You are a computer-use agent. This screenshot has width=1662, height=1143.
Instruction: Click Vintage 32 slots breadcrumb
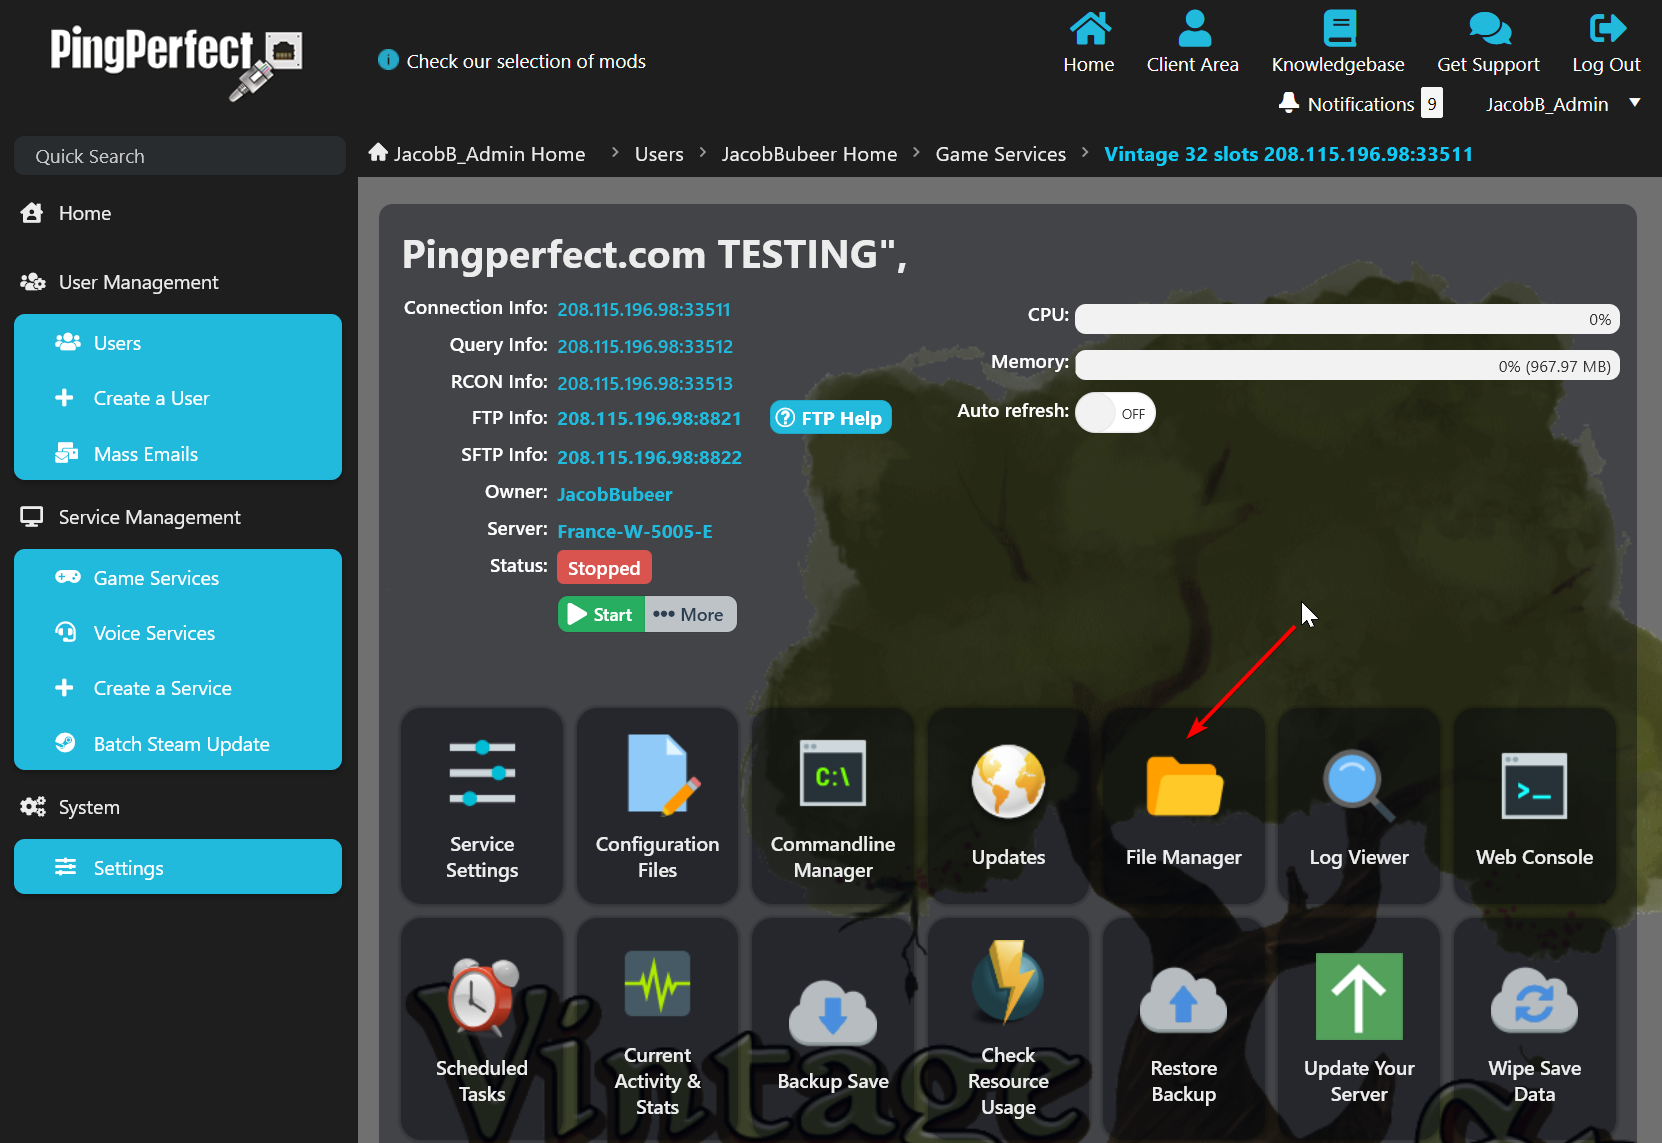1288,154
